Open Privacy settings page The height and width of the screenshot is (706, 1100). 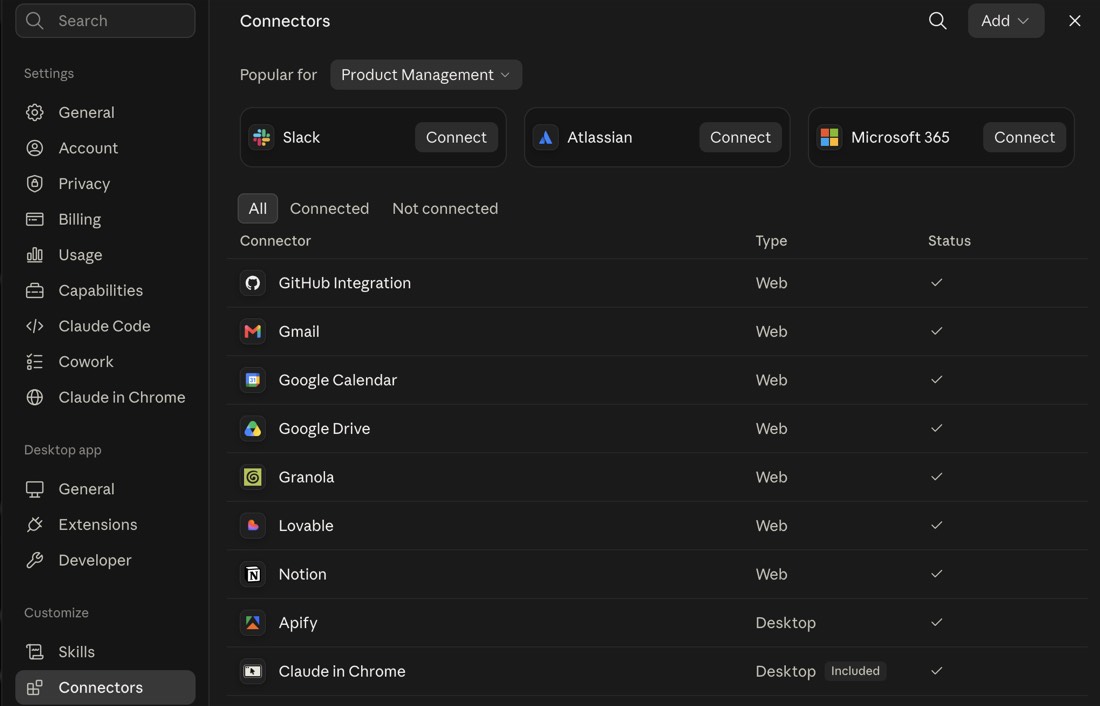[105, 183]
